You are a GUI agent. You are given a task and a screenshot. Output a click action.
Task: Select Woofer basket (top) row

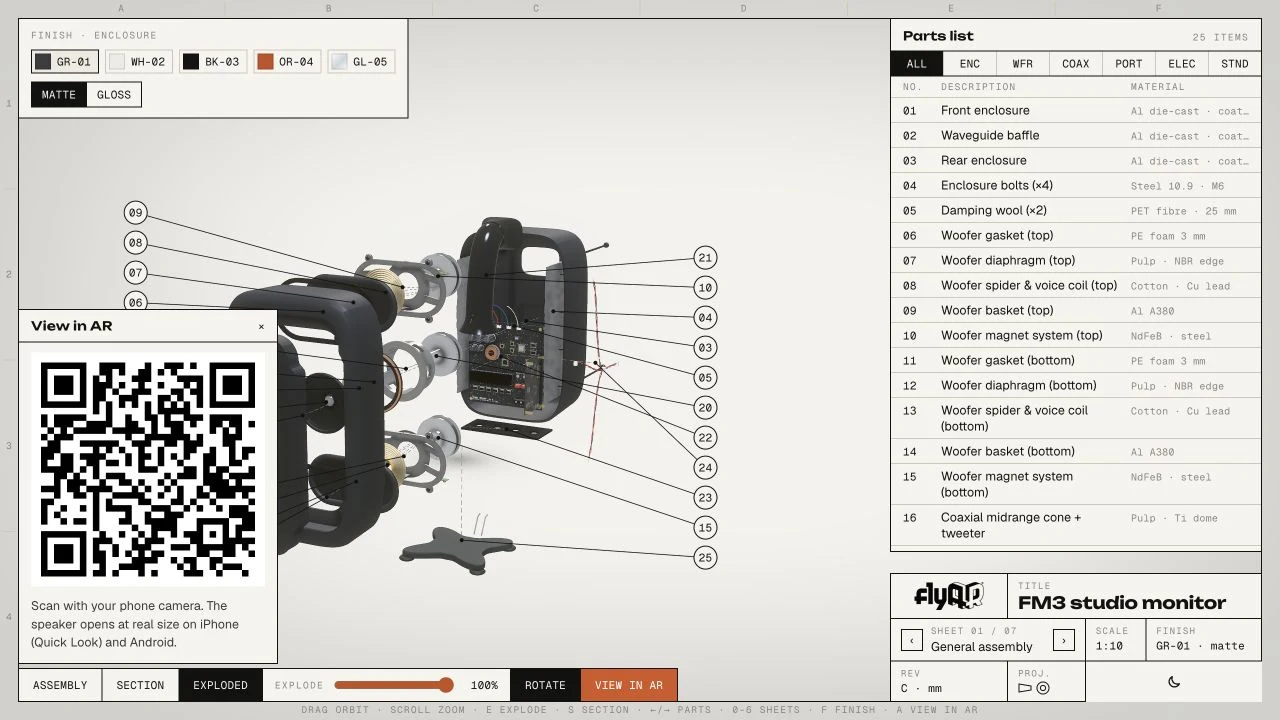click(1076, 311)
